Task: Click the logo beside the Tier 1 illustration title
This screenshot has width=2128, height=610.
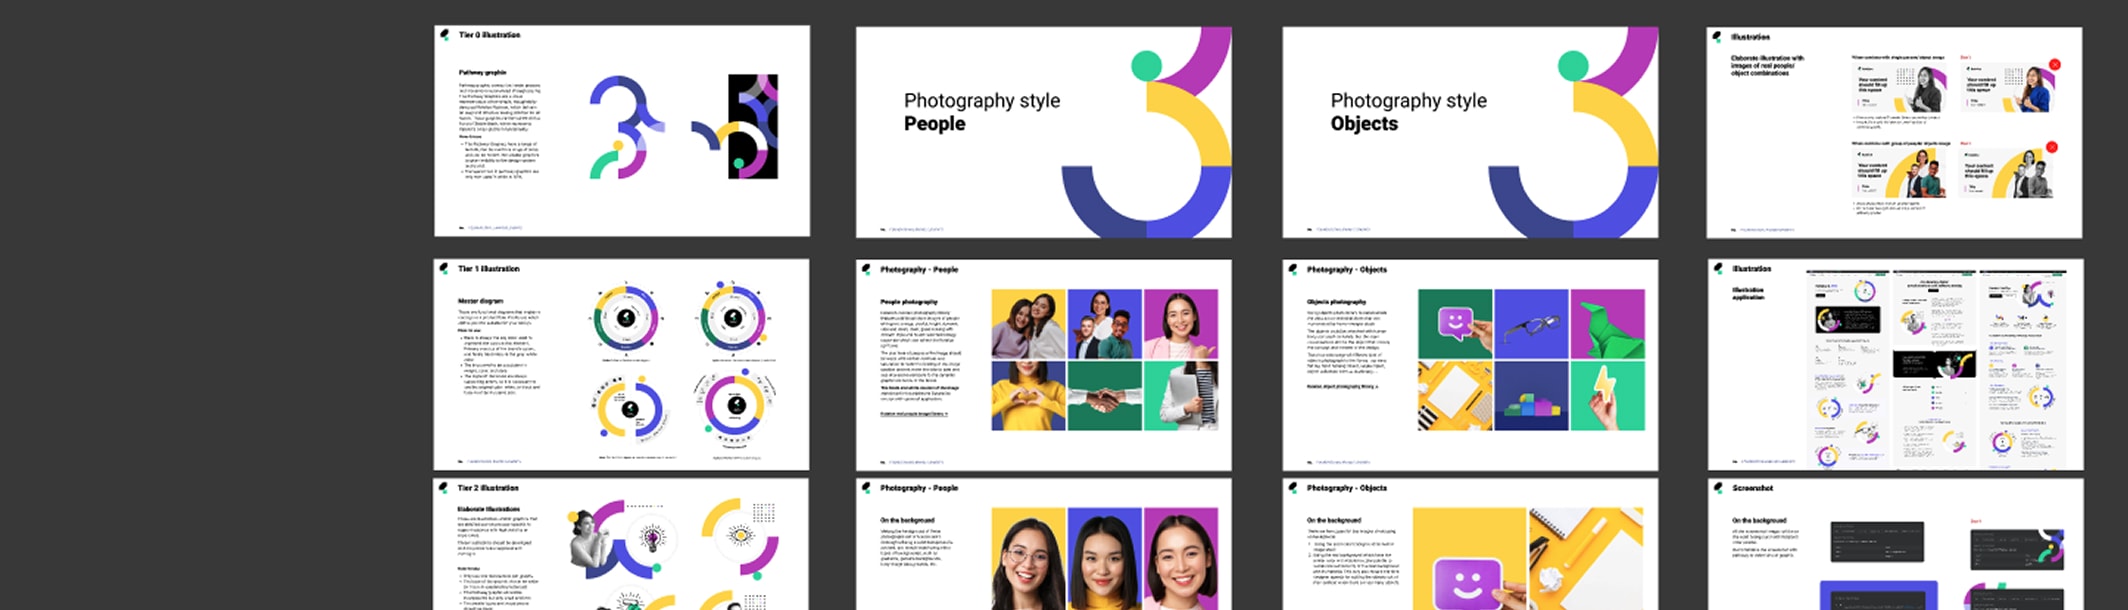Action: point(445,268)
